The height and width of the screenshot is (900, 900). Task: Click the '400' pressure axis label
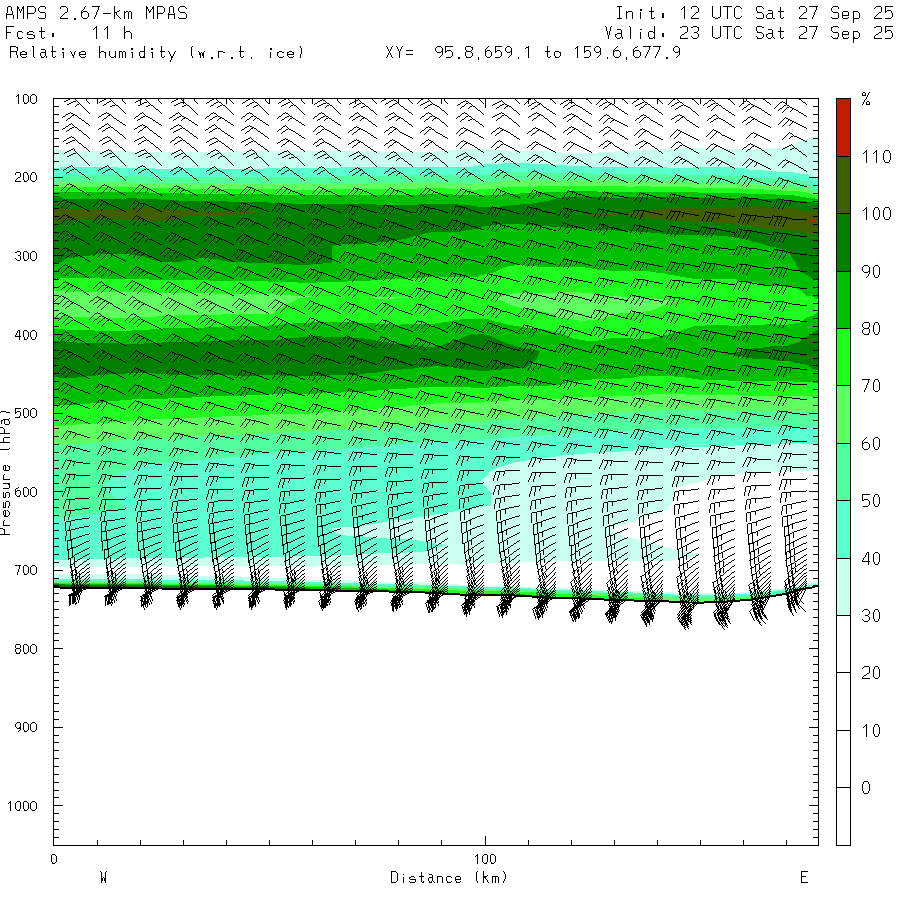point(26,335)
